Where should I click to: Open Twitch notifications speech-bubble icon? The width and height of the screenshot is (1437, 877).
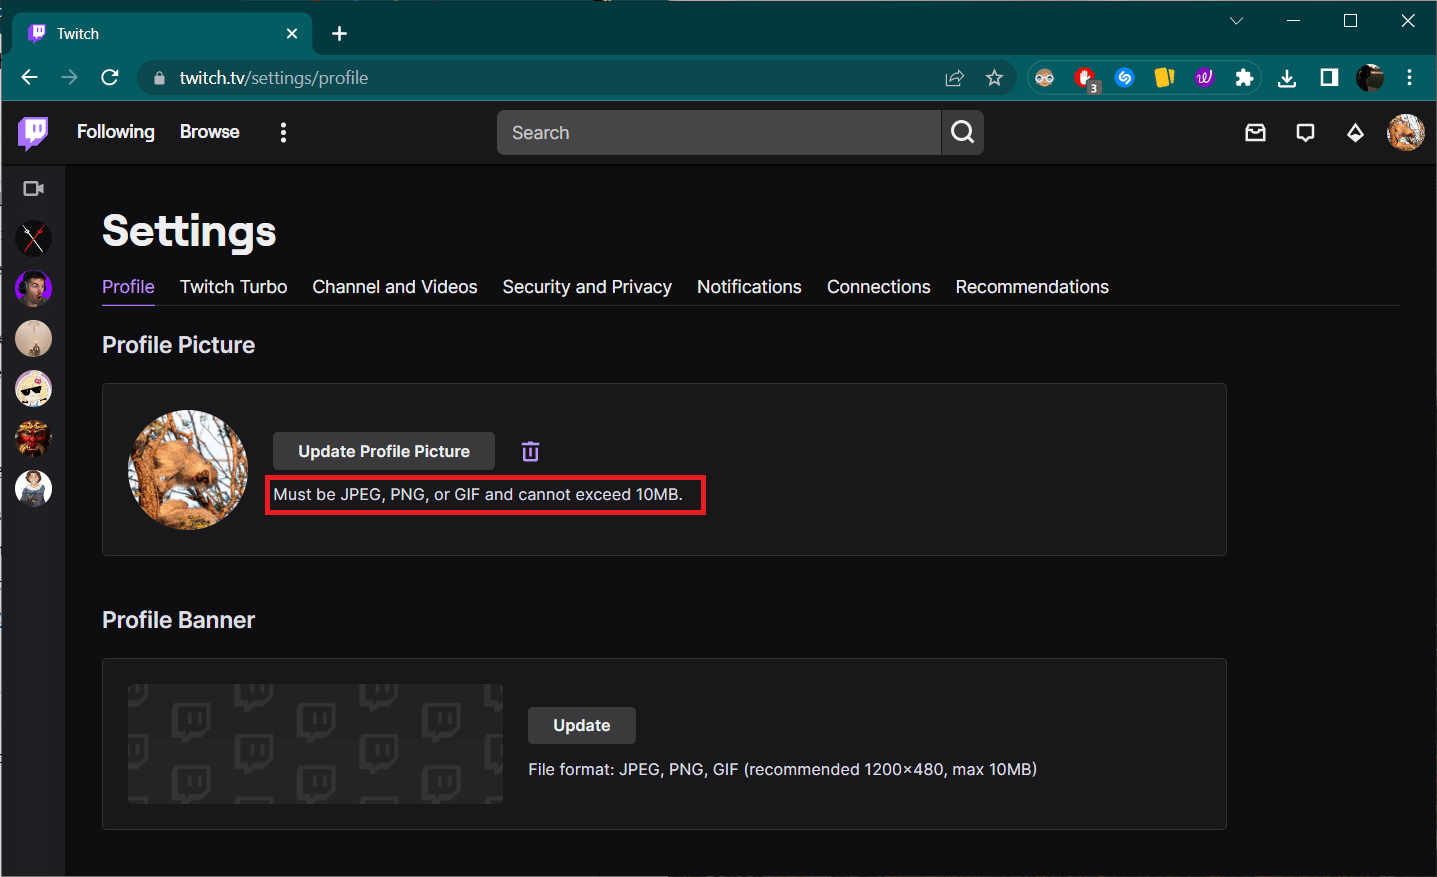(1305, 132)
